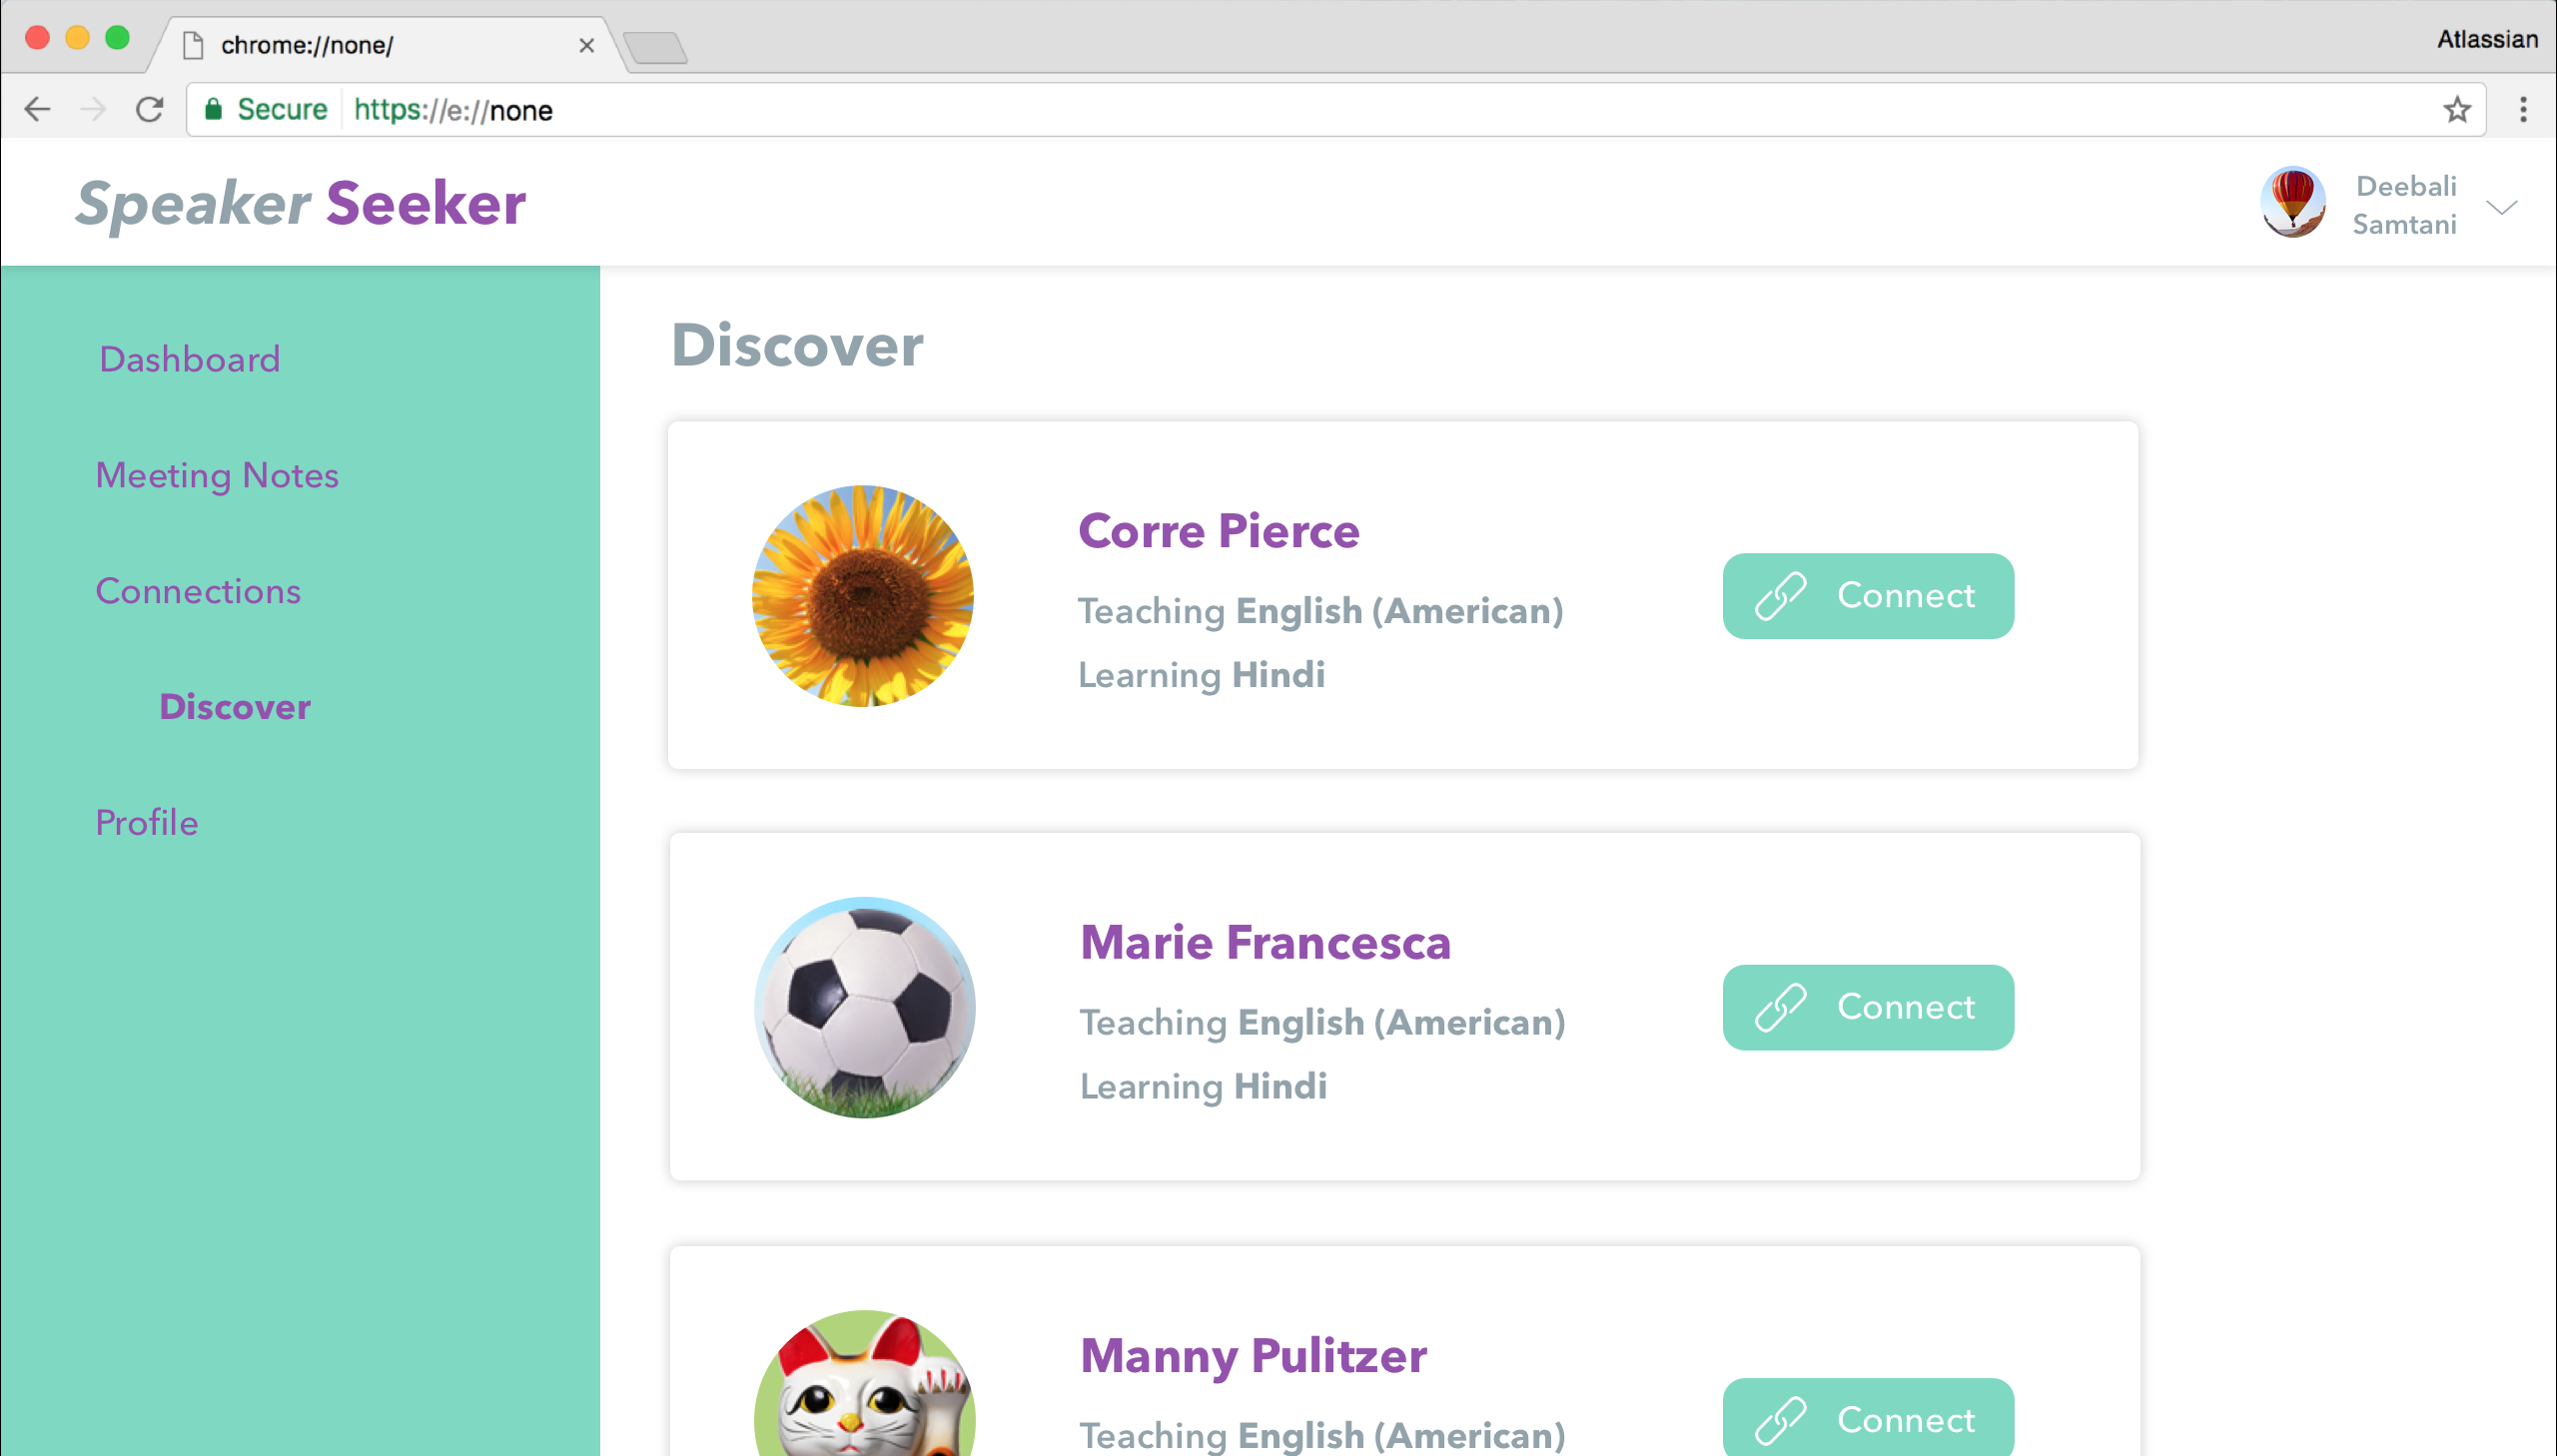Open the Profile sidebar item
Viewport: 2557px width, 1456px height.
click(x=147, y=822)
